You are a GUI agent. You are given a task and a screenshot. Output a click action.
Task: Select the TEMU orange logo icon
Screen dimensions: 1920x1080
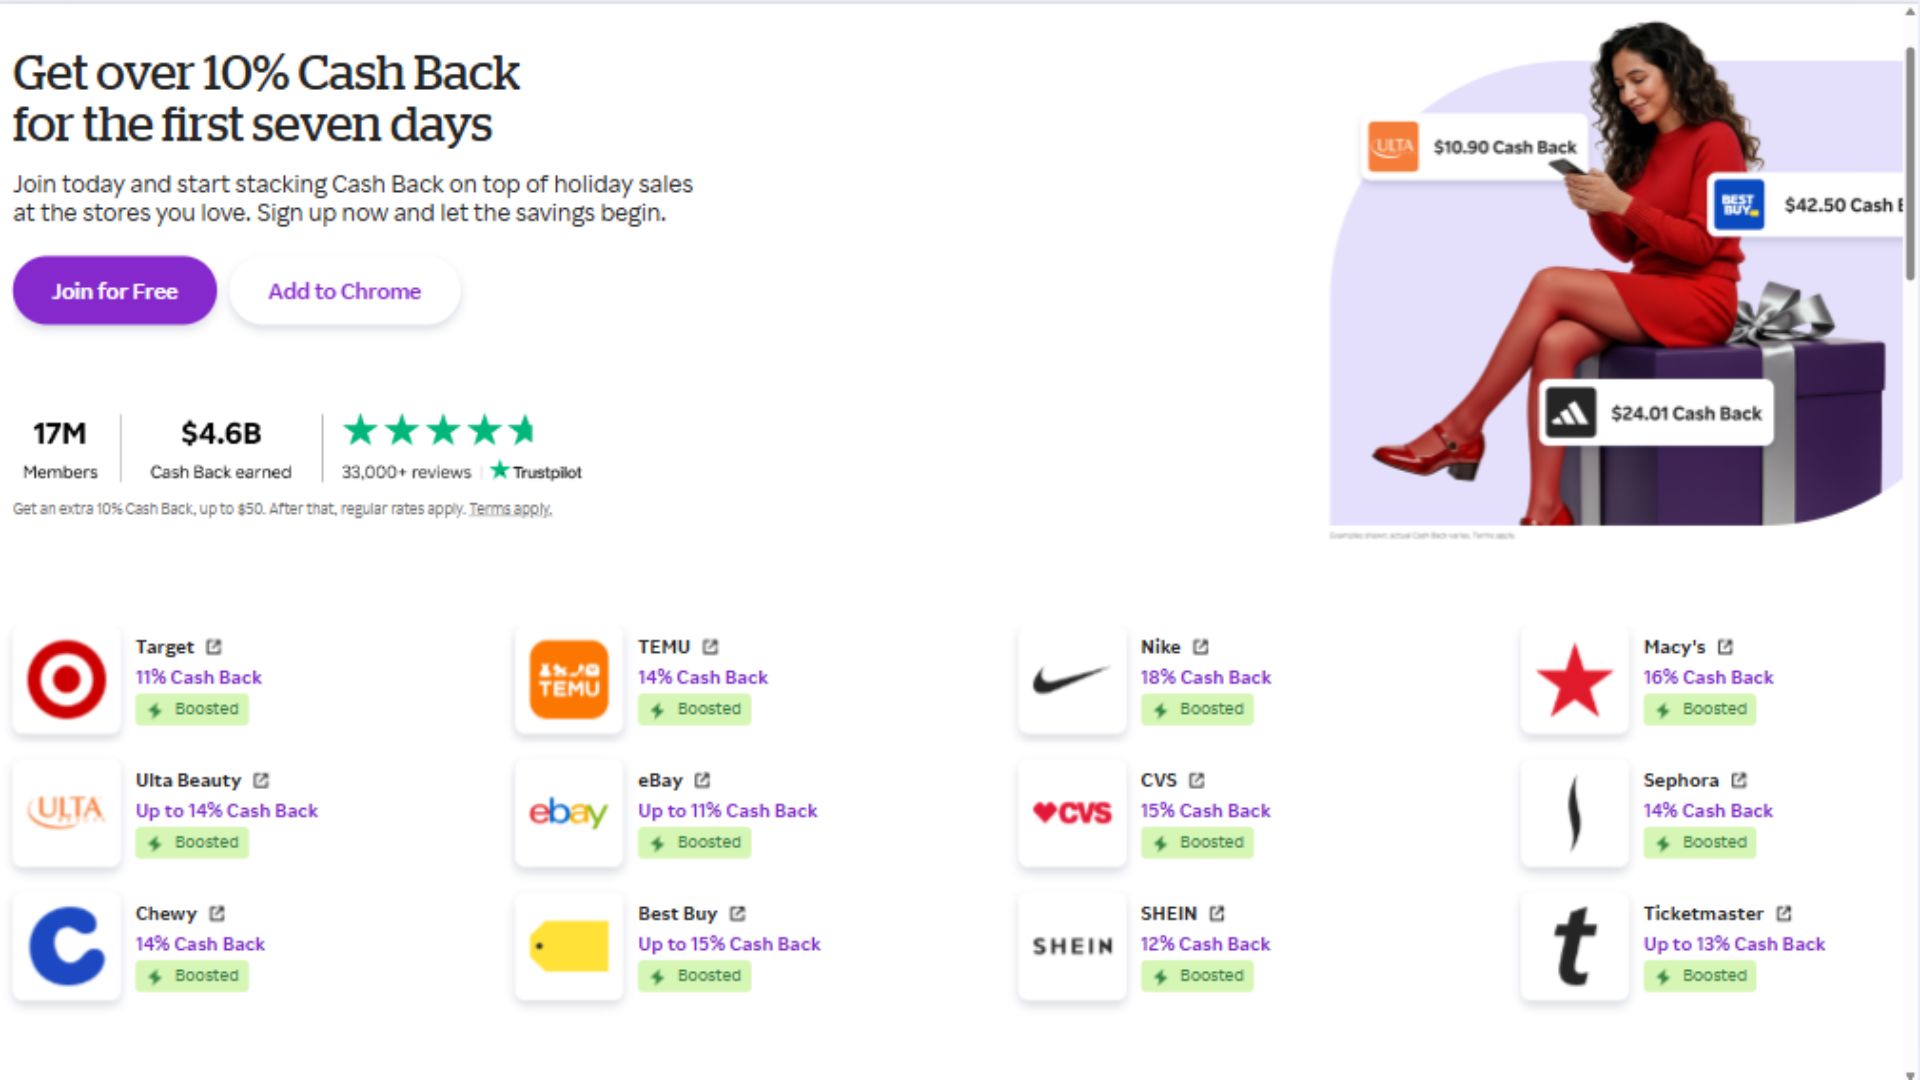[569, 680]
